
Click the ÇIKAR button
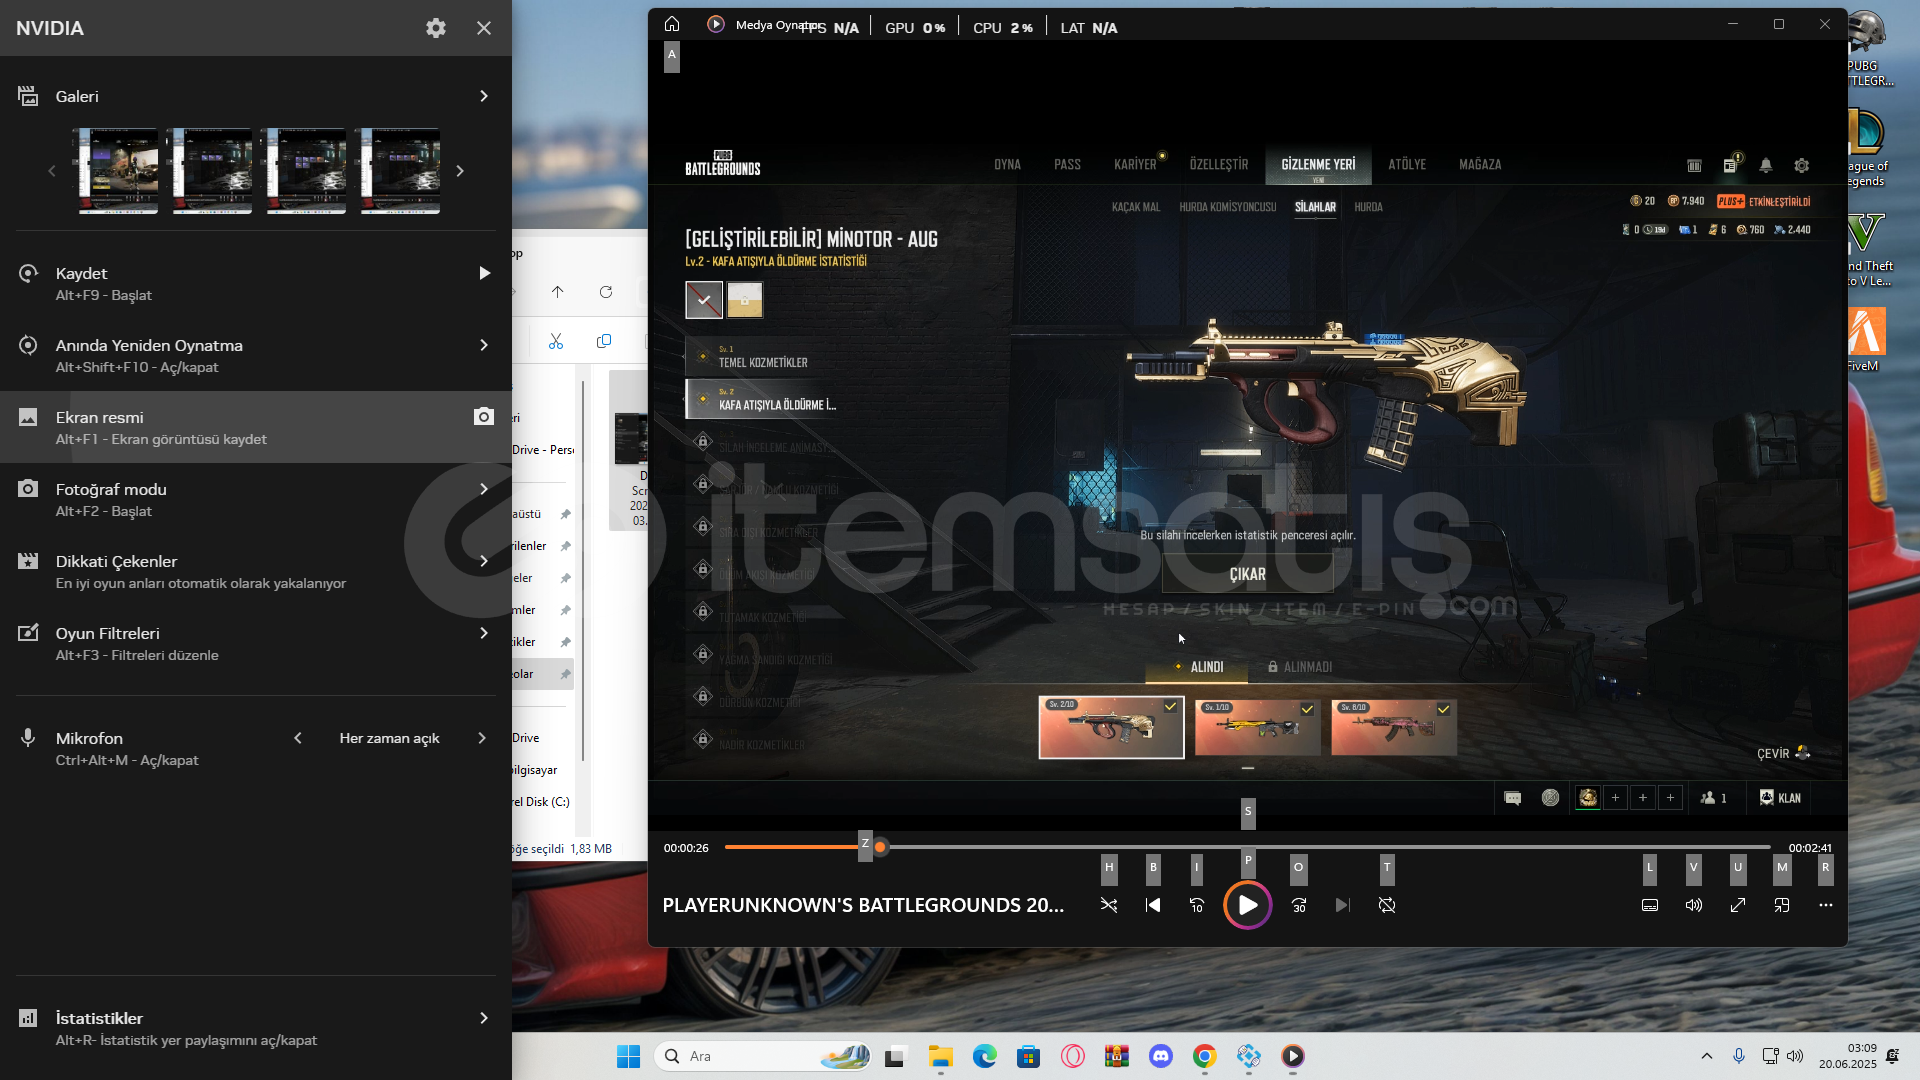tap(1247, 574)
